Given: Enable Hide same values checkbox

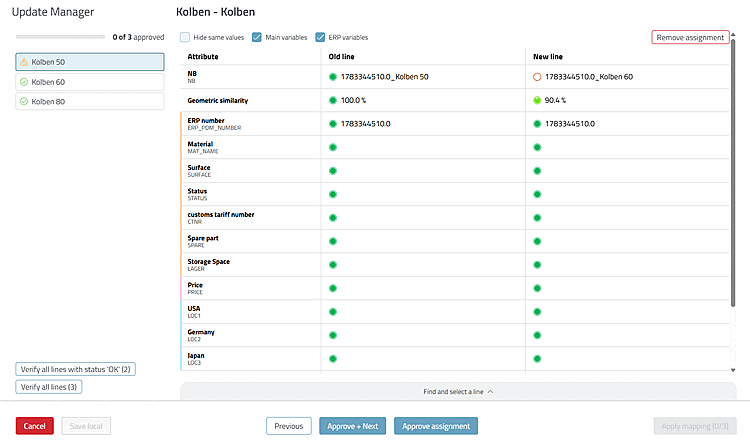Looking at the screenshot, I should 185,37.
